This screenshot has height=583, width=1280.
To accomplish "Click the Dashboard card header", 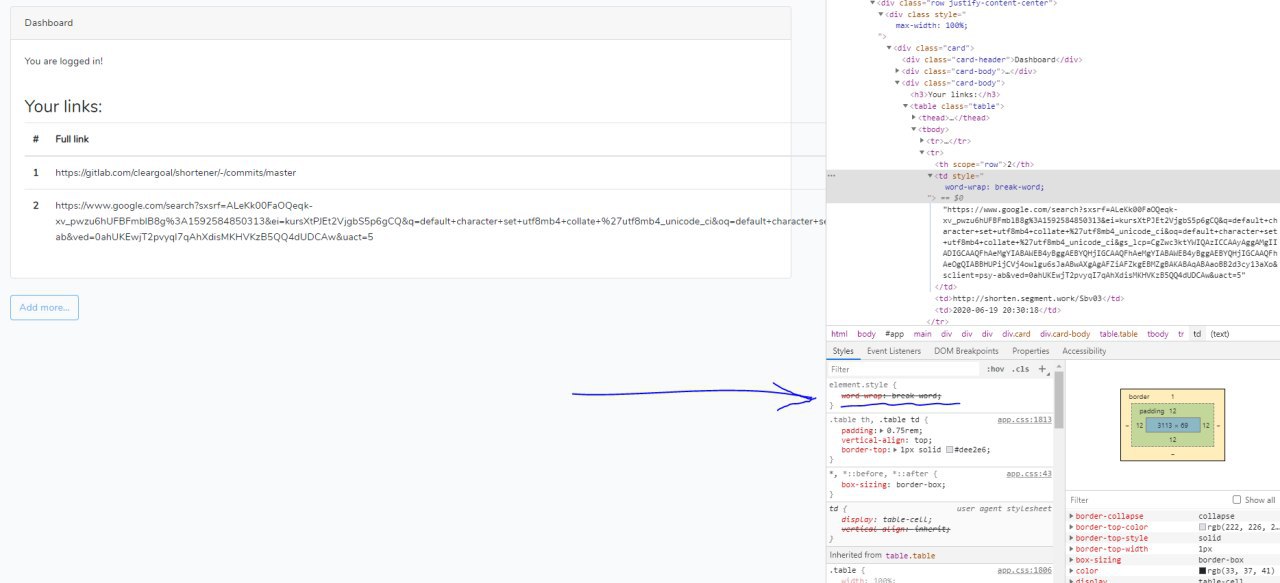I will point(400,23).
